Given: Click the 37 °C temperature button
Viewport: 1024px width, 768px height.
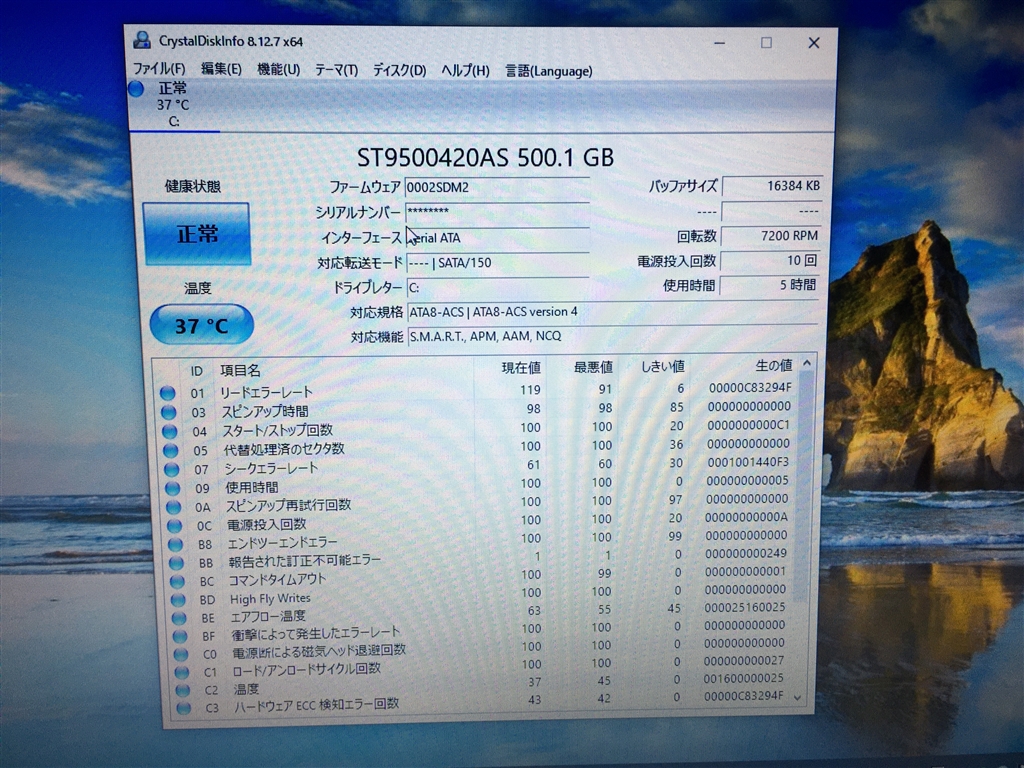Looking at the screenshot, I should tap(202, 325).
